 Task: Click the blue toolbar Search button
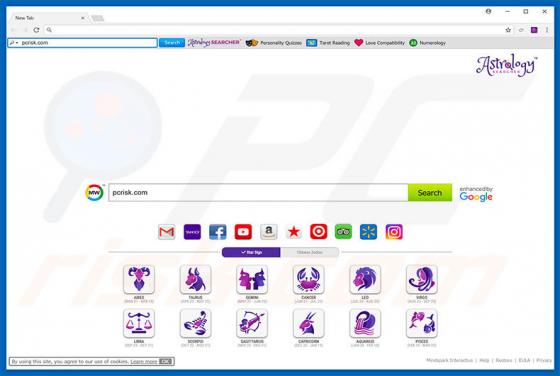(172, 42)
